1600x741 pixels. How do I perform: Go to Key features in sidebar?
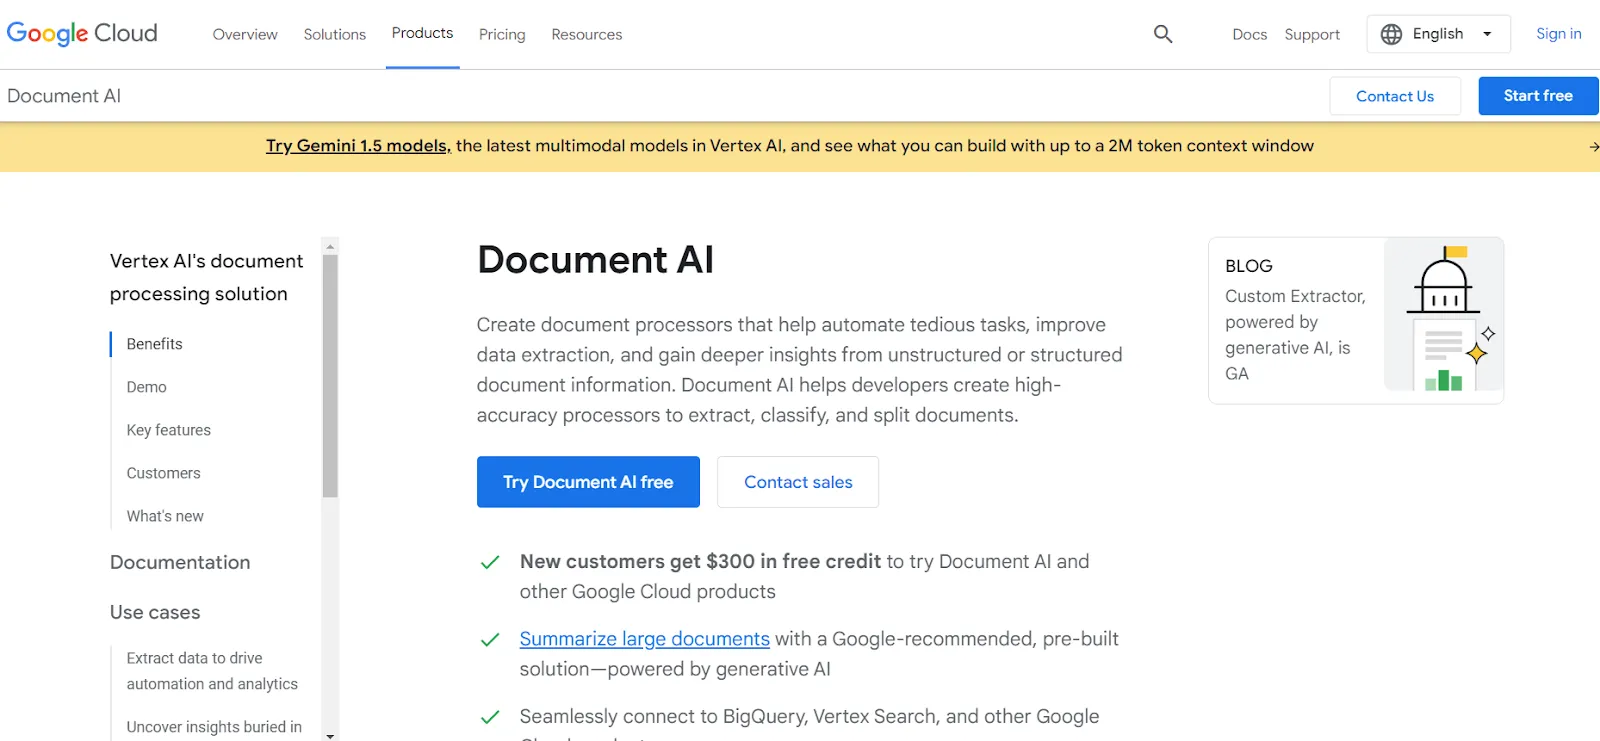tap(168, 430)
